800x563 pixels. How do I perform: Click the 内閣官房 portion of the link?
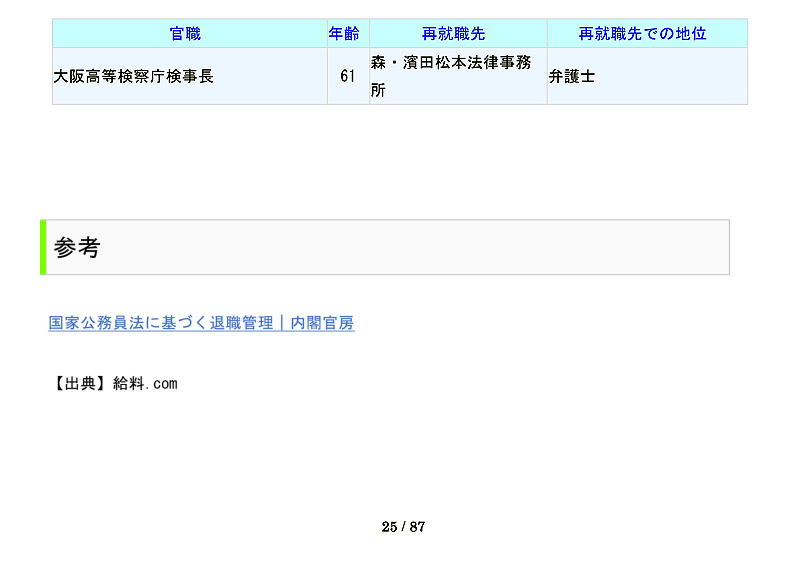tap(322, 323)
